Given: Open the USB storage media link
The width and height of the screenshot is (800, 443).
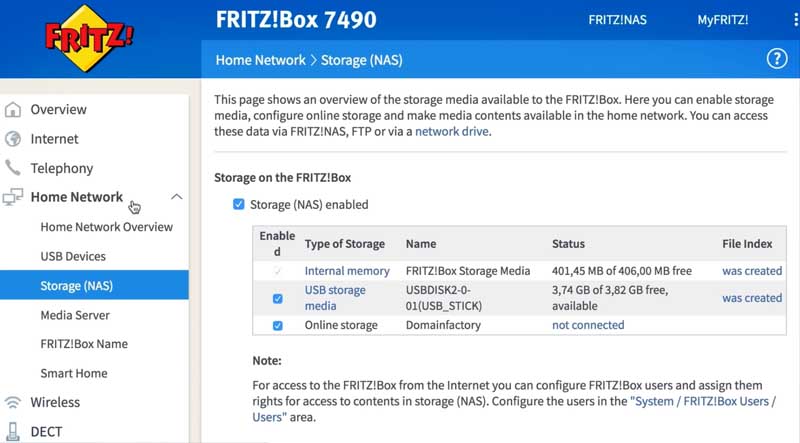Looking at the screenshot, I should (335, 298).
